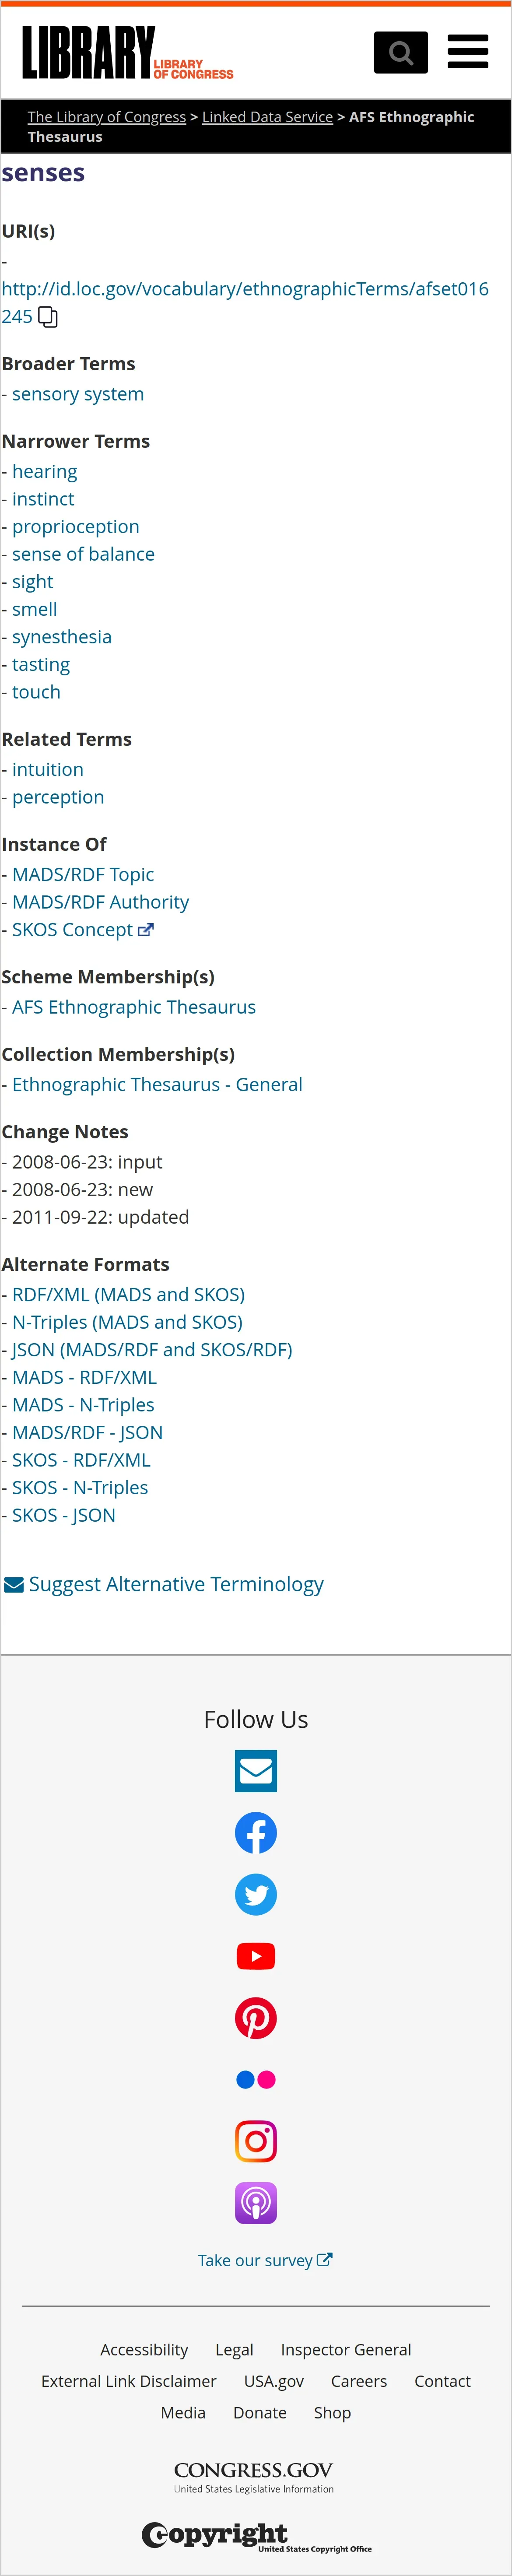Click the Library of Congress logo

point(127,52)
